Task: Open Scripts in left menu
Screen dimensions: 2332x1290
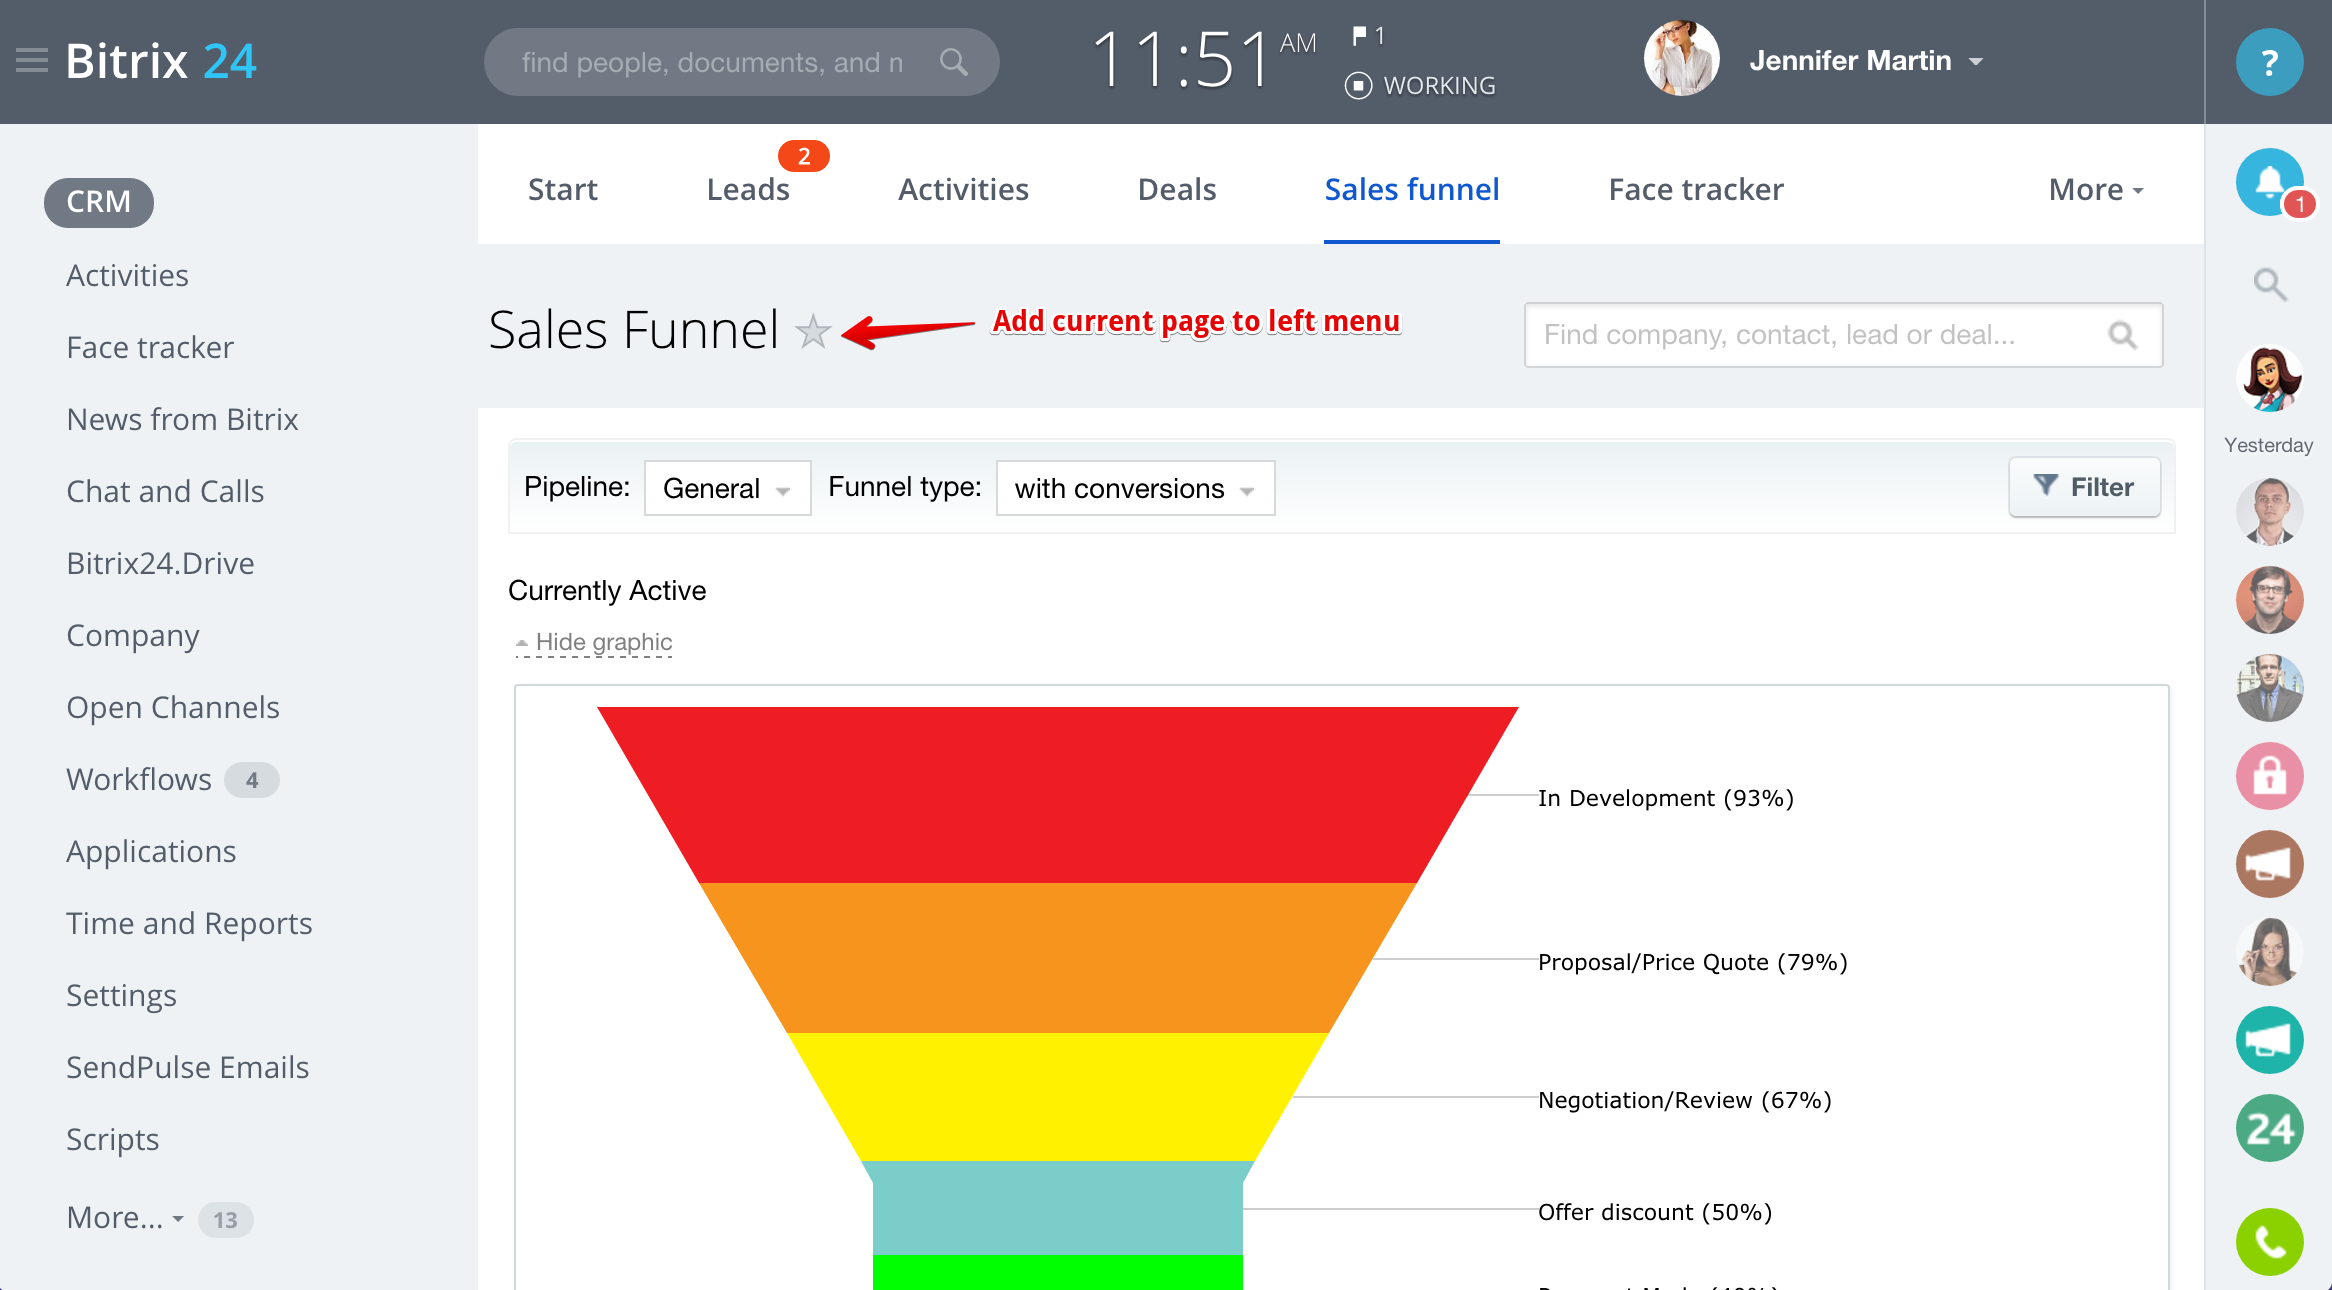Action: click(113, 1140)
